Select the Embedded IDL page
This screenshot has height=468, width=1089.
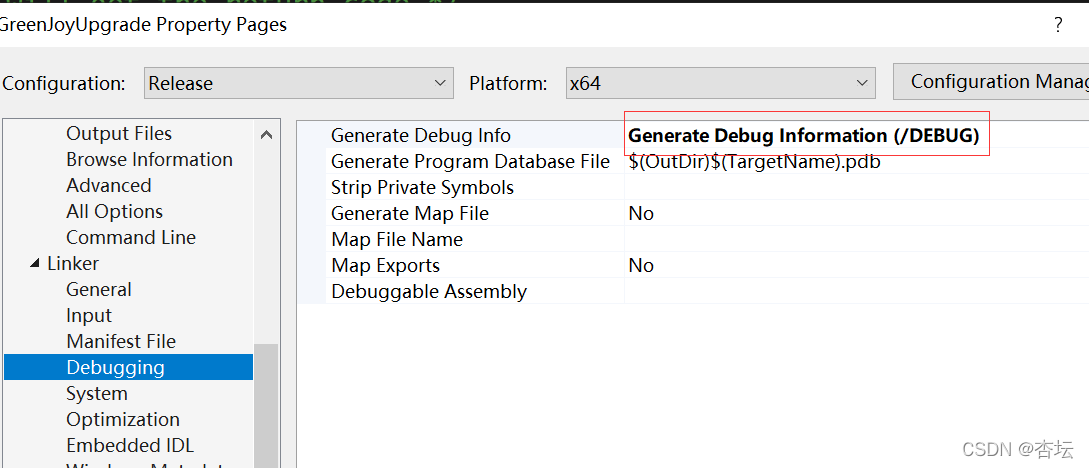tap(130, 445)
